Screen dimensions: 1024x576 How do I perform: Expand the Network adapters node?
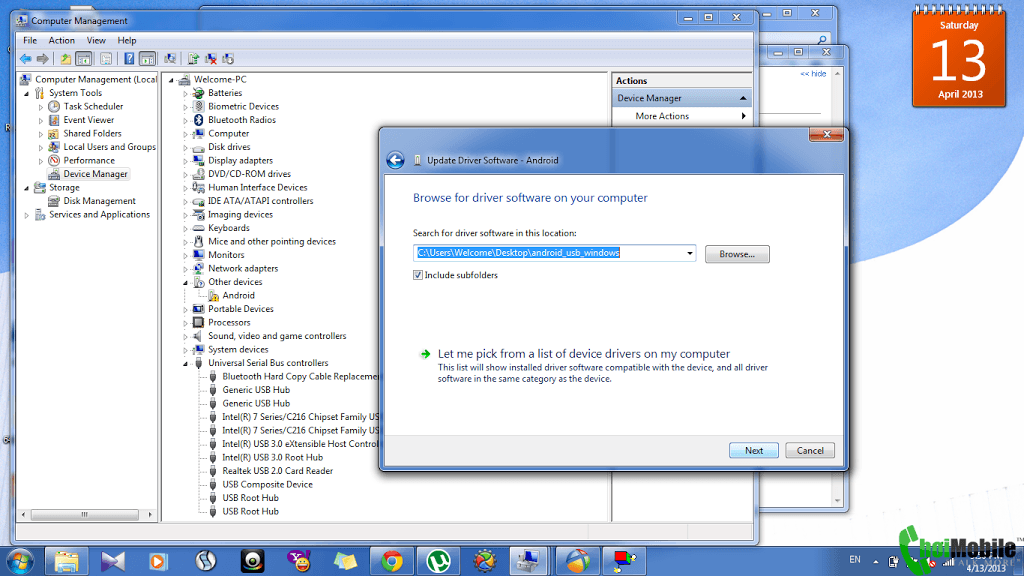(186, 269)
